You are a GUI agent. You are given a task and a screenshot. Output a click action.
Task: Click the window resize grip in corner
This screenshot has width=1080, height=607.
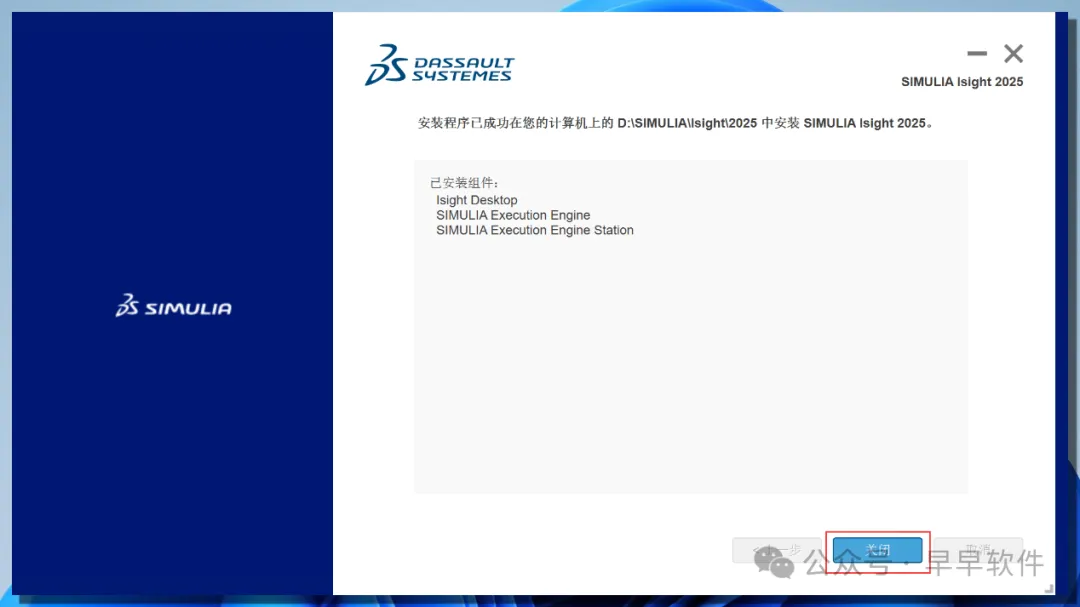pos(1048,588)
